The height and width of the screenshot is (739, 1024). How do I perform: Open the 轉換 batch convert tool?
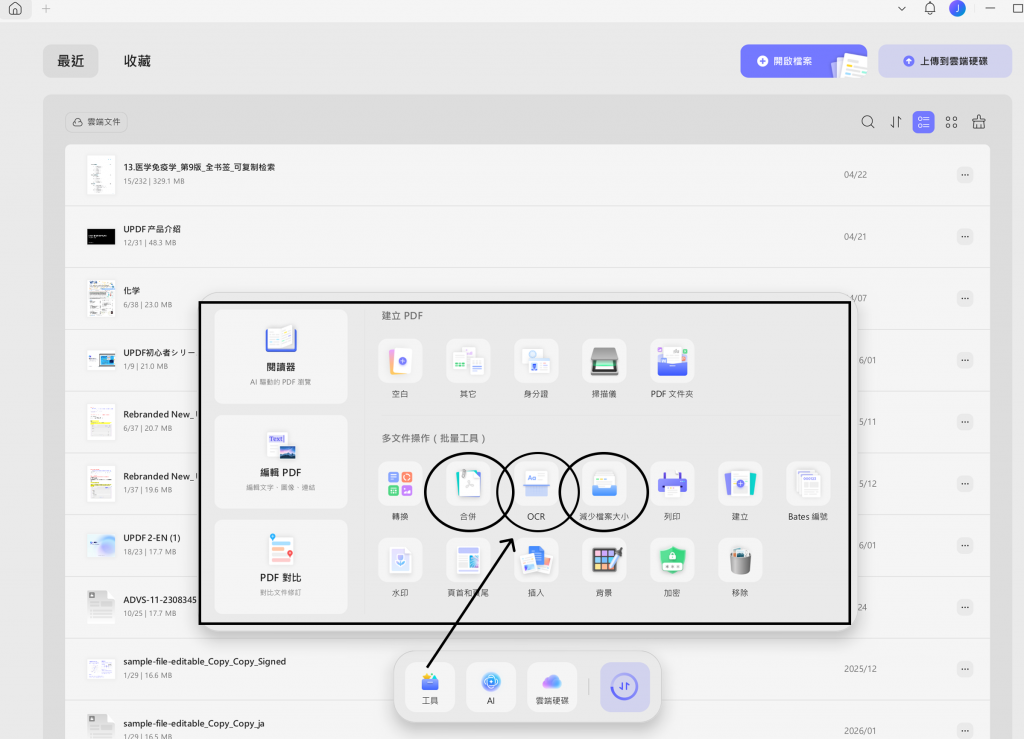pyautogui.click(x=400, y=484)
